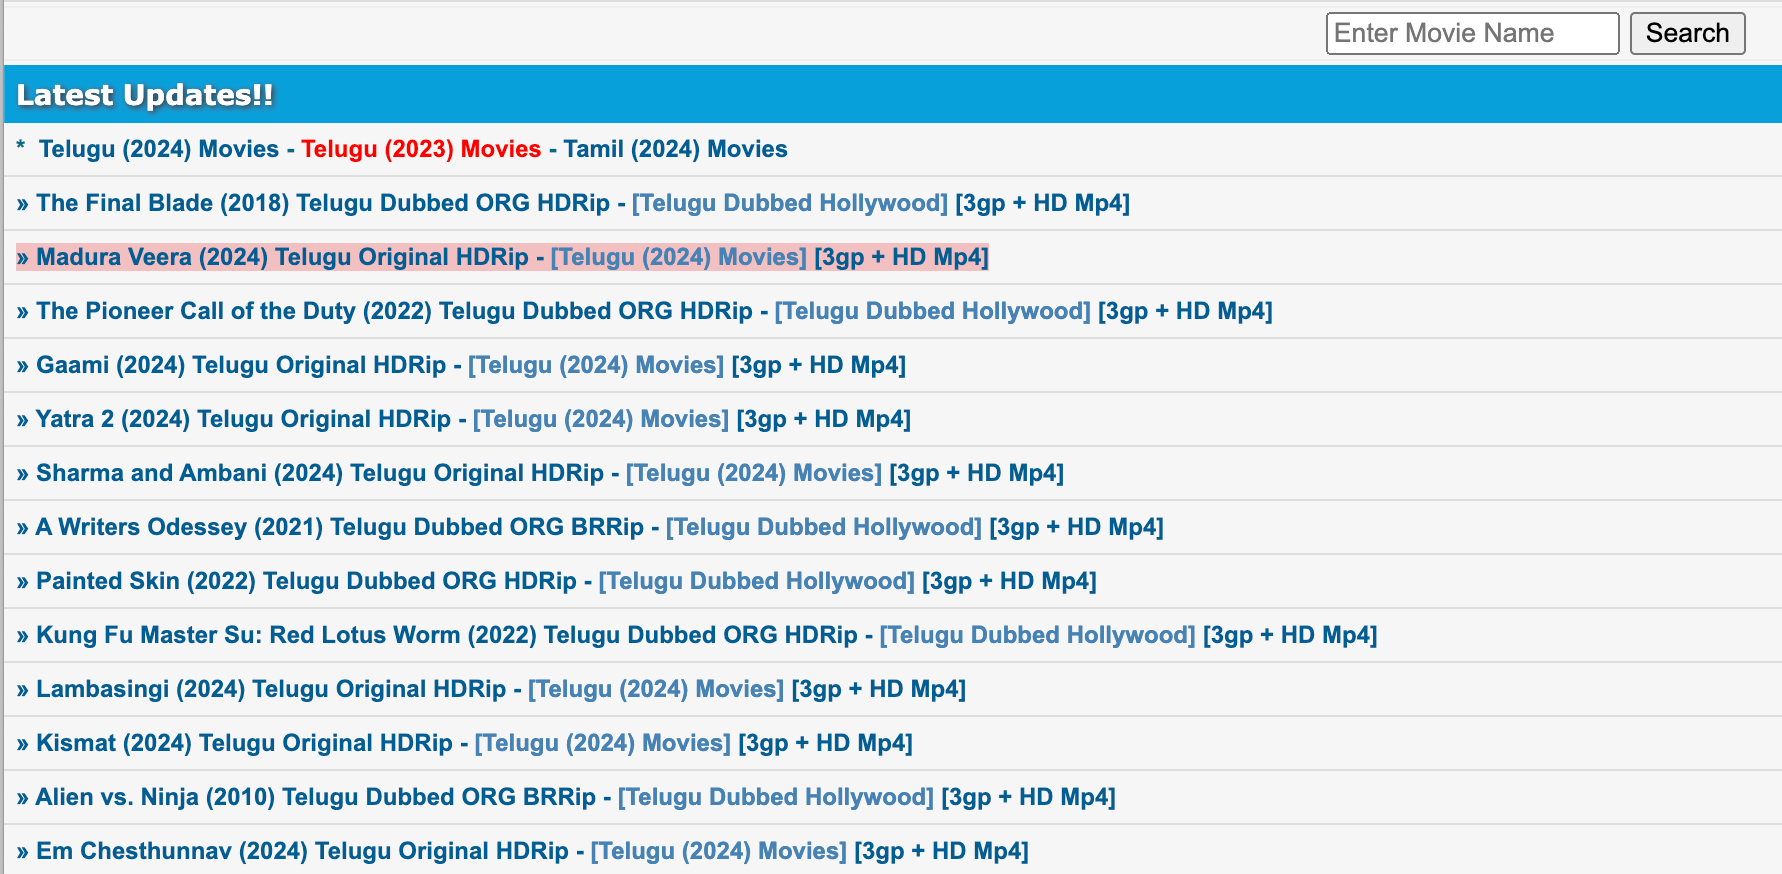The height and width of the screenshot is (874, 1782).
Task: Open Tamil (2024) Movies top link
Action: click(675, 149)
